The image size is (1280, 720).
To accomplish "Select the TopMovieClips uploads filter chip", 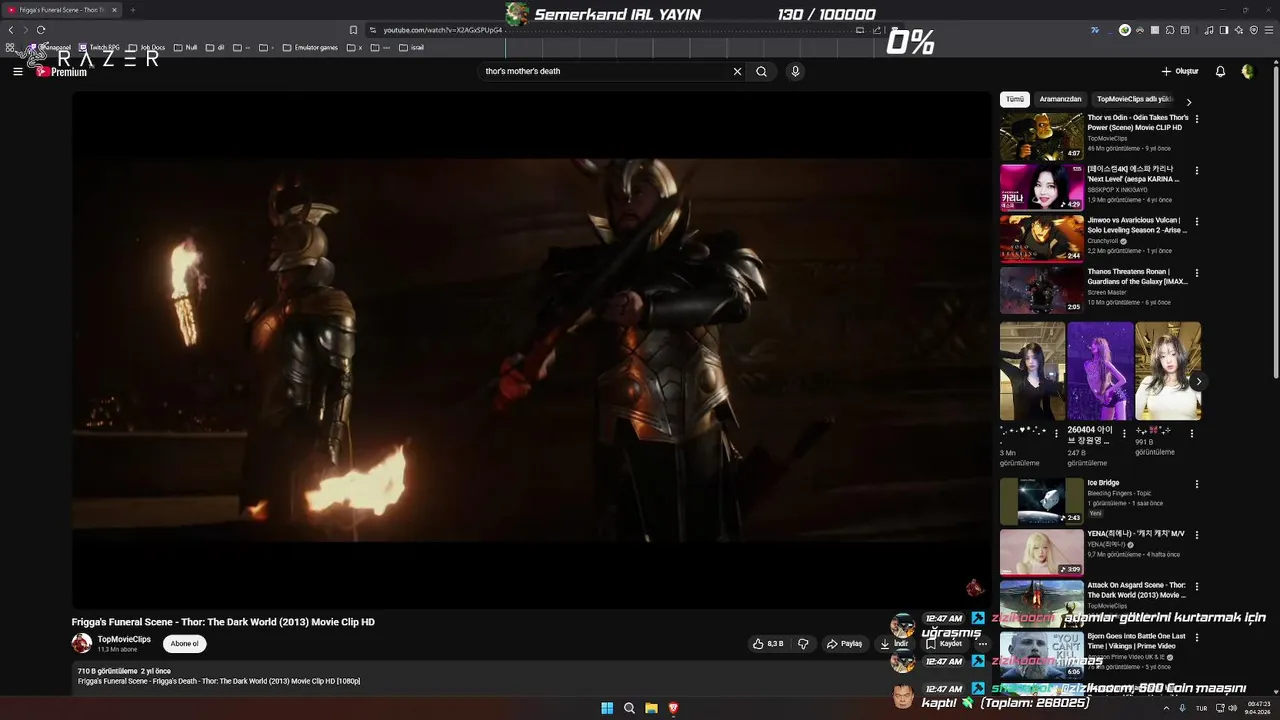I will point(1134,99).
